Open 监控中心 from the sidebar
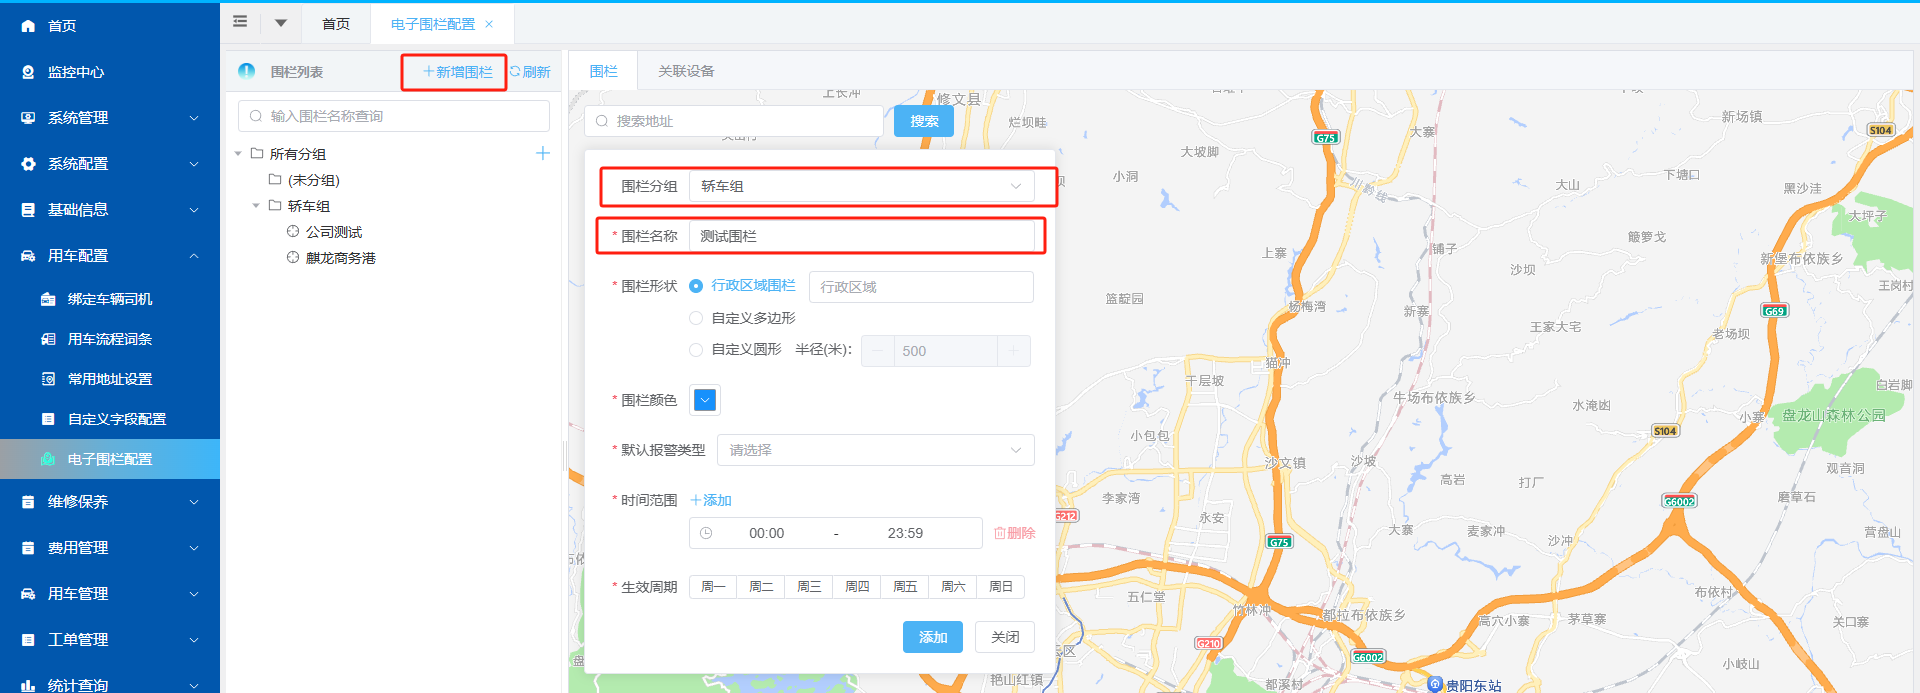Image resolution: width=1920 pixels, height=693 pixels. coord(76,72)
